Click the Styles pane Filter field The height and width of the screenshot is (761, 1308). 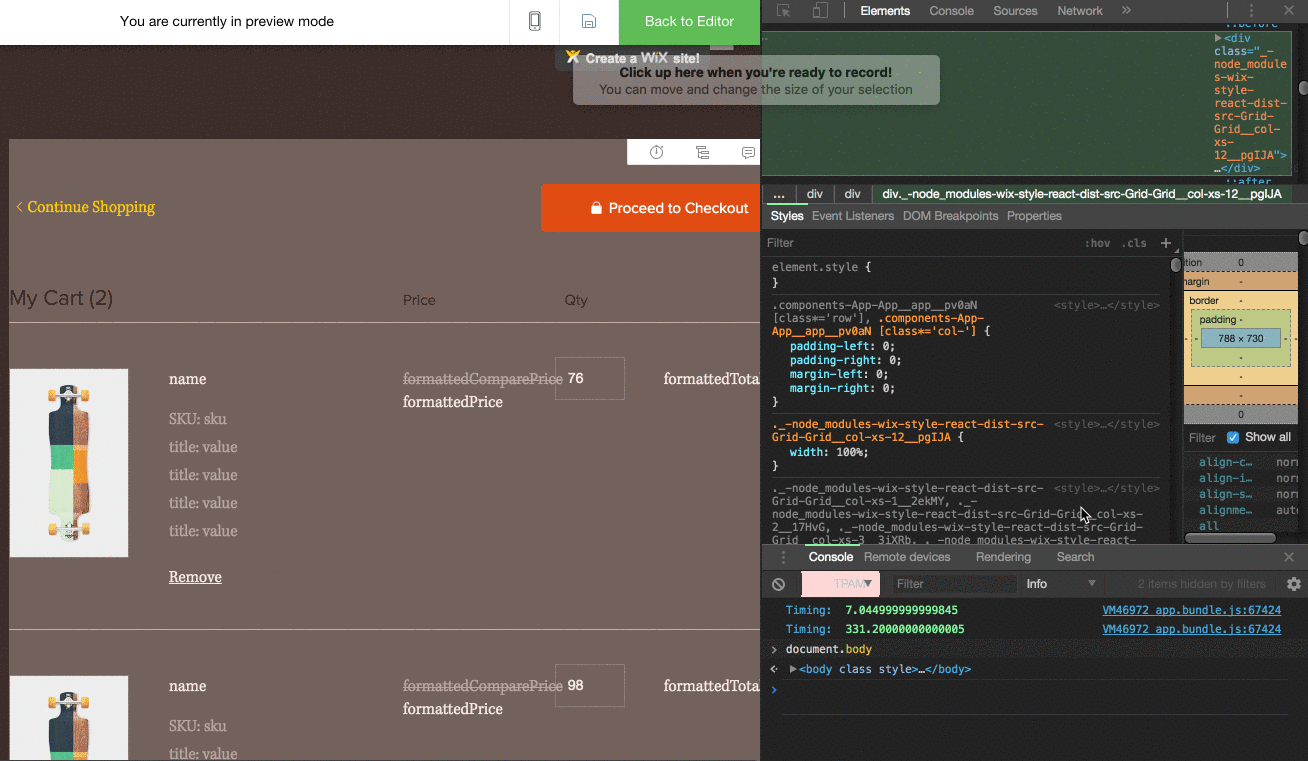click(920, 243)
